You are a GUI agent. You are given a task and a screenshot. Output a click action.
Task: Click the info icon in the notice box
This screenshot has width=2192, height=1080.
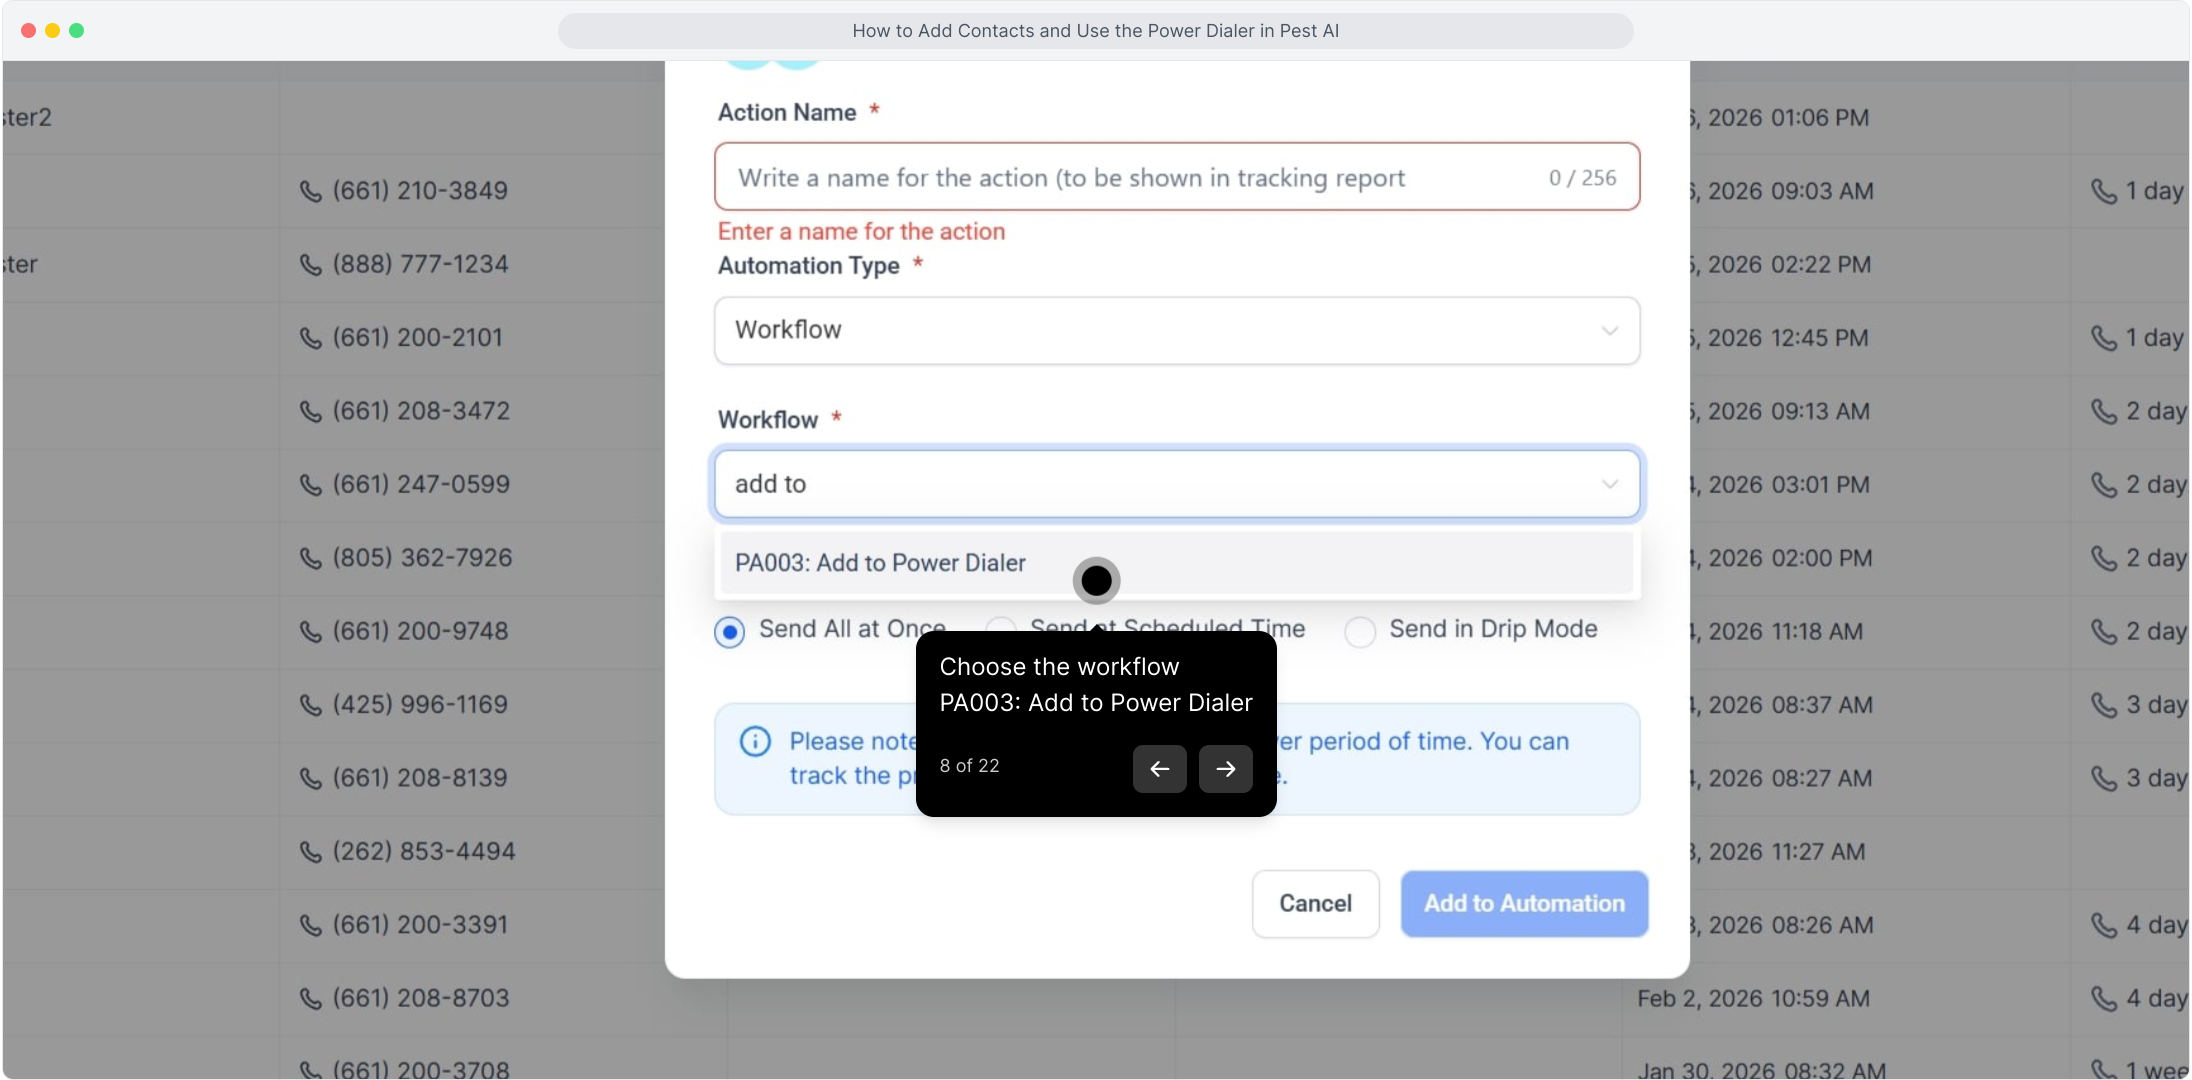(x=755, y=741)
